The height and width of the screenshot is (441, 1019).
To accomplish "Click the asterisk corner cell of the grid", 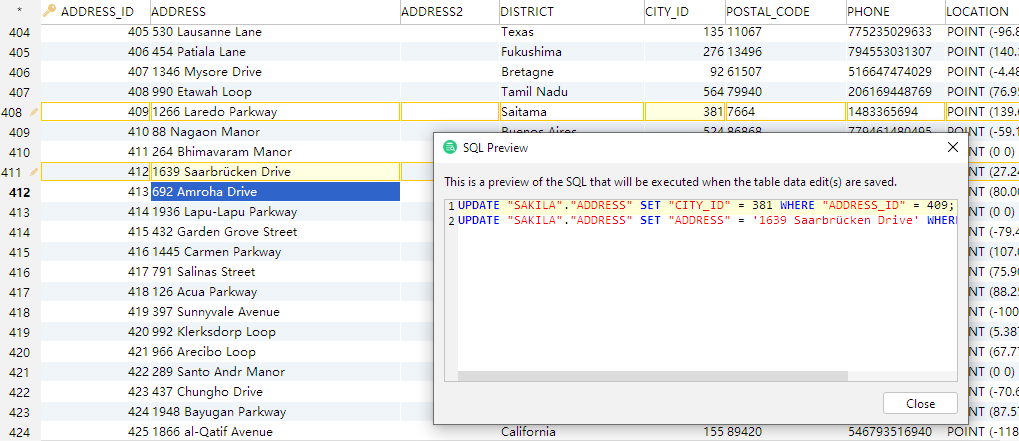I will (x=19, y=11).
